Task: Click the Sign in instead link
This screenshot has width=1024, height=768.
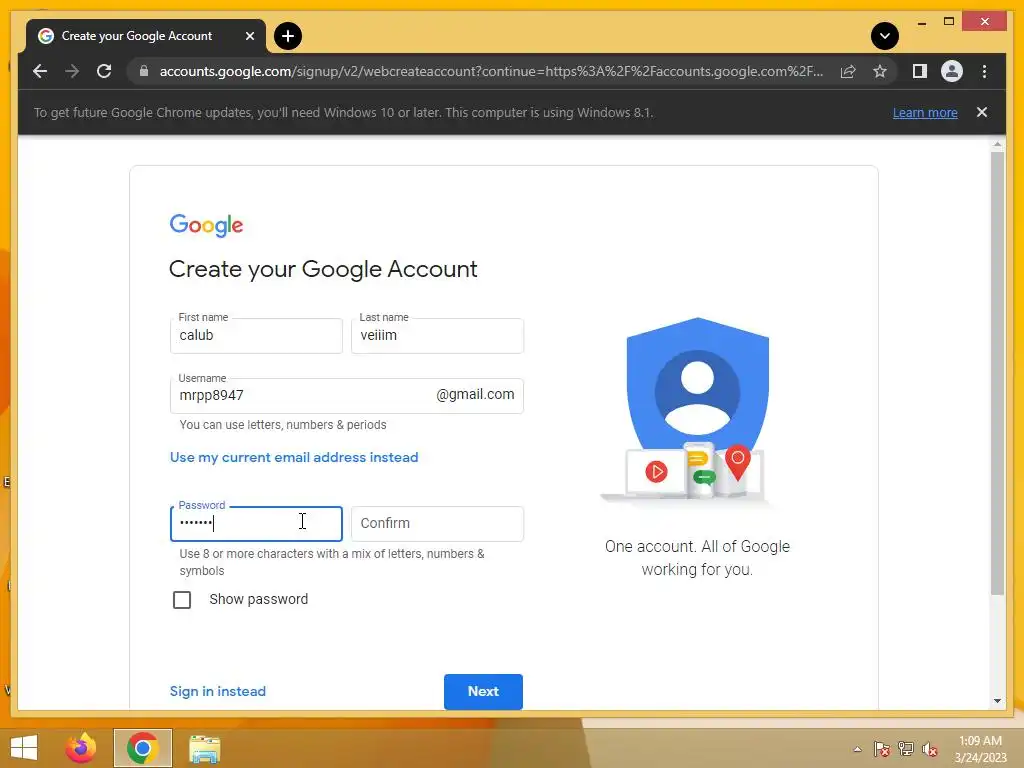Action: pos(217,691)
